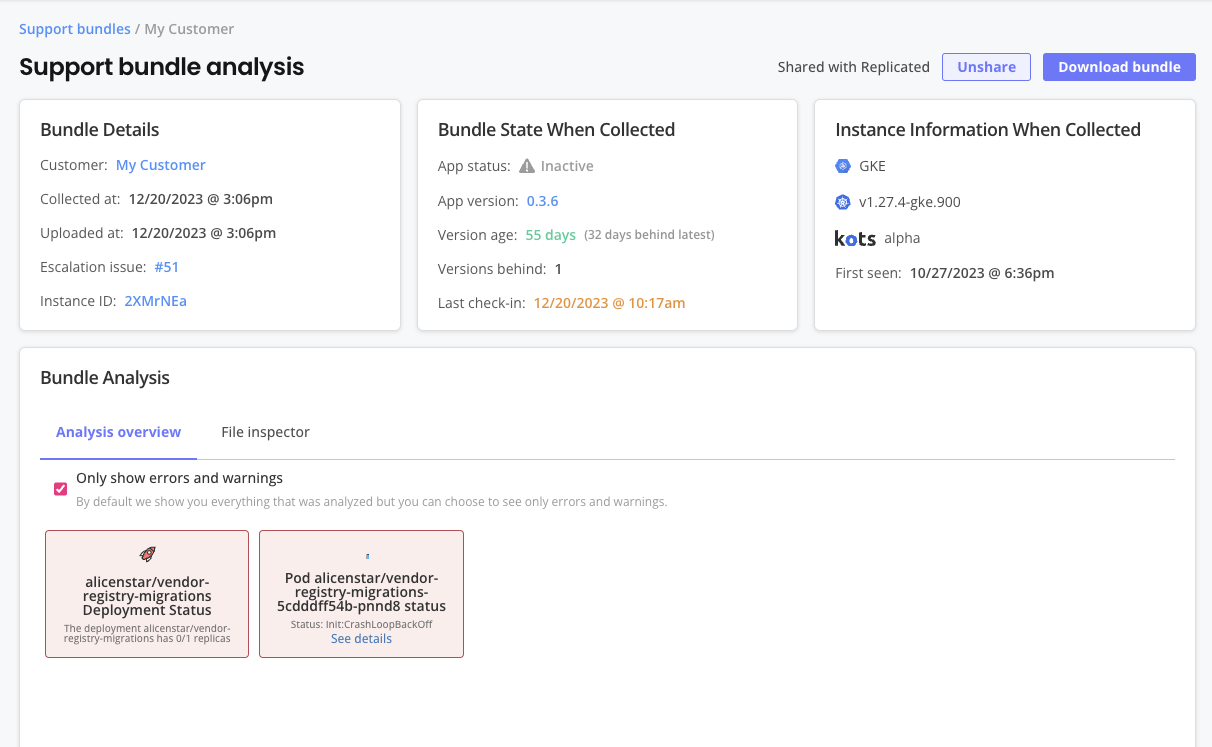Click the Unshare button
Viewport: 1212px width, 747px height.
coord(986,66)
